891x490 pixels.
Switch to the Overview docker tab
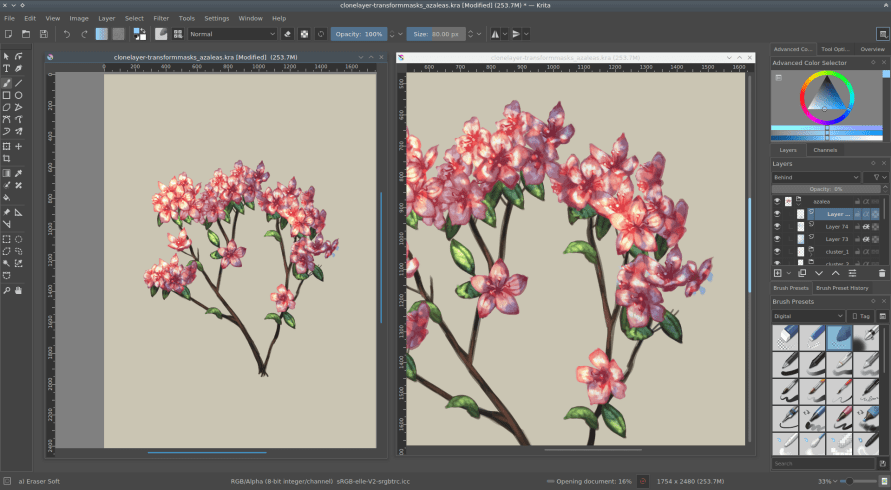tap(872, 49)
